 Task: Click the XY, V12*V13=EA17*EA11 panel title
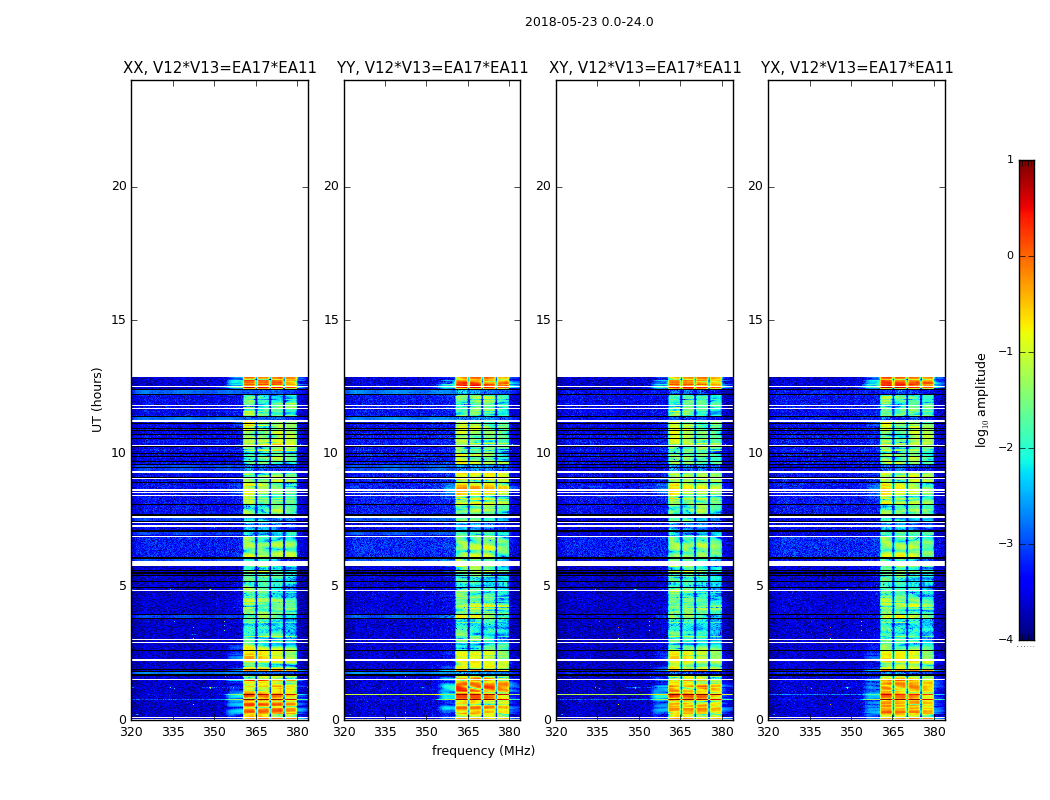645,68
